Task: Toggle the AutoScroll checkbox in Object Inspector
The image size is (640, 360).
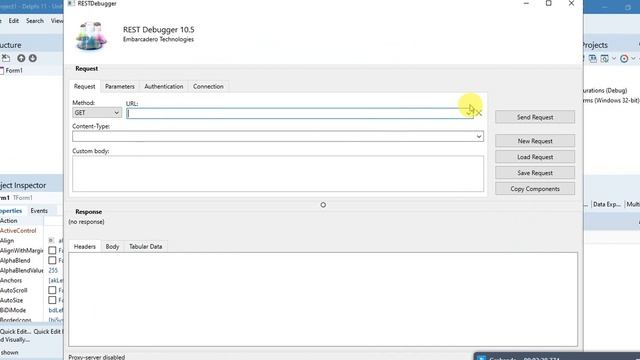Action: [x=52, y=290]
